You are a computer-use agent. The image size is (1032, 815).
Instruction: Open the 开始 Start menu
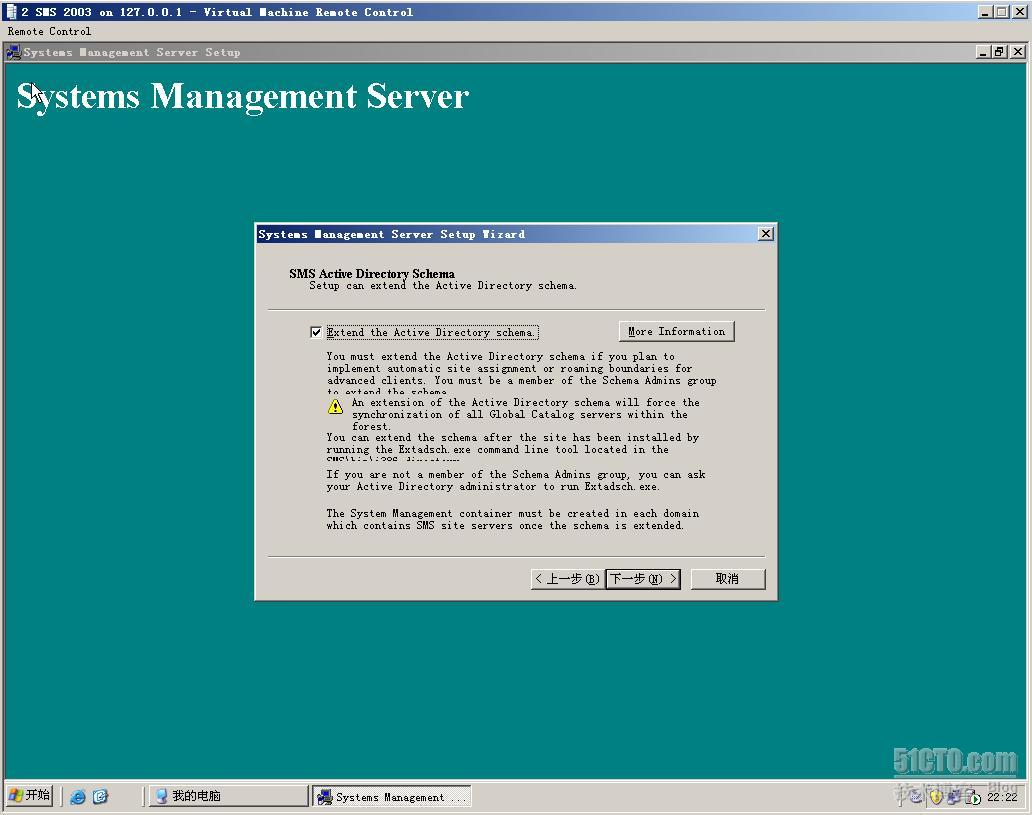click(30, 795)
